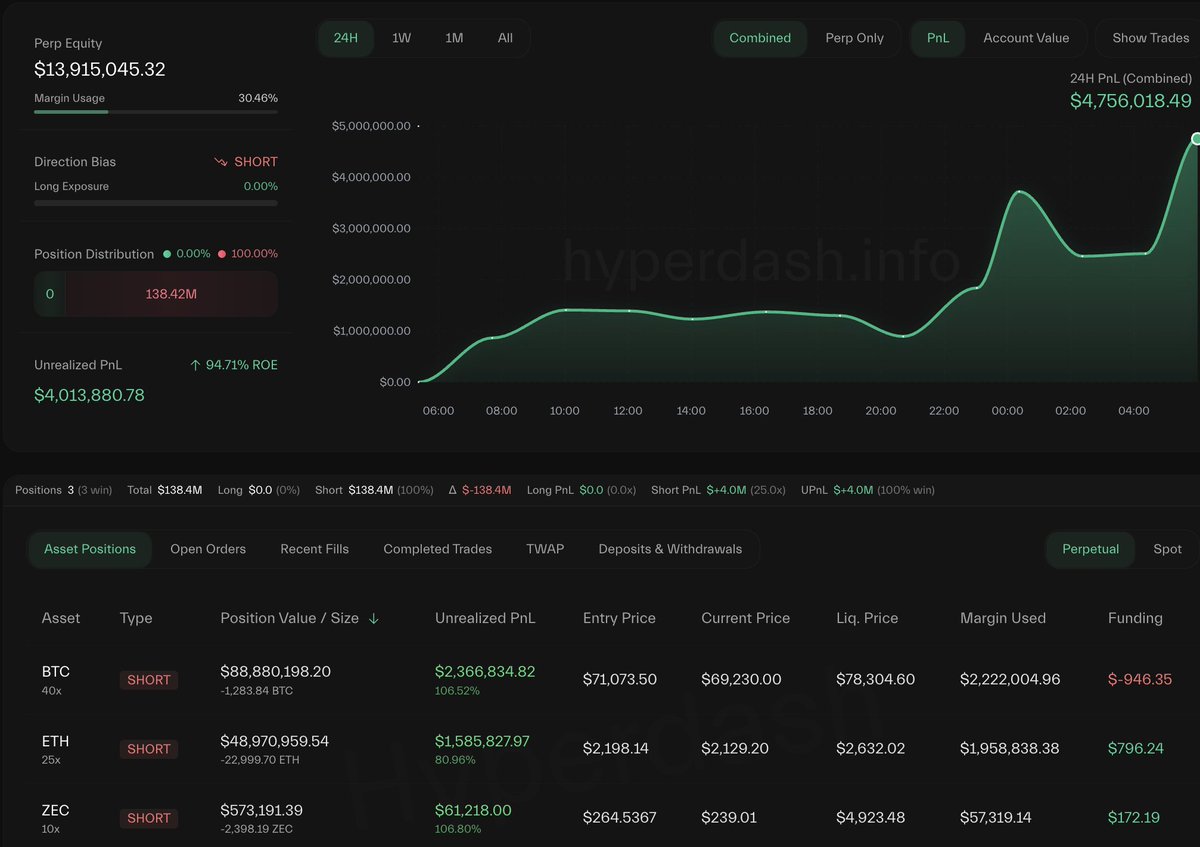
Task: Click the ROE up arrow icon
Action: pos(195,365)
